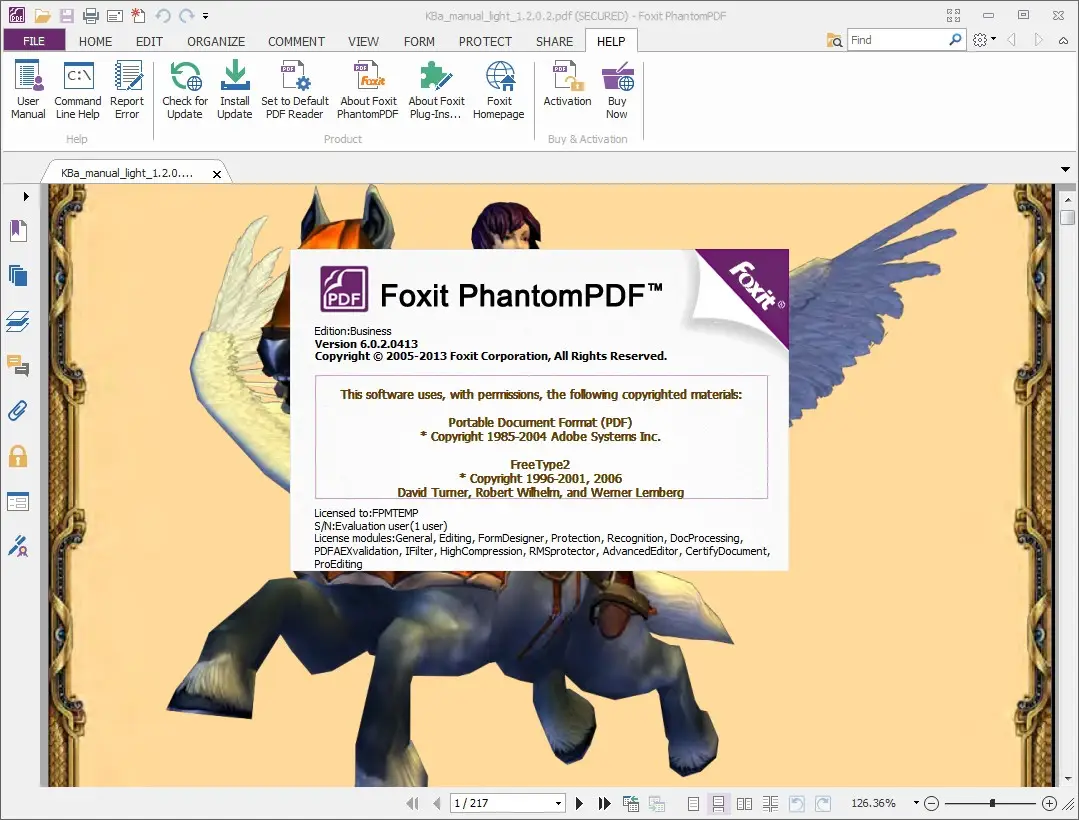Close the KBa_manual_light document tab
1079x820 pixels.
pos(217,174)
